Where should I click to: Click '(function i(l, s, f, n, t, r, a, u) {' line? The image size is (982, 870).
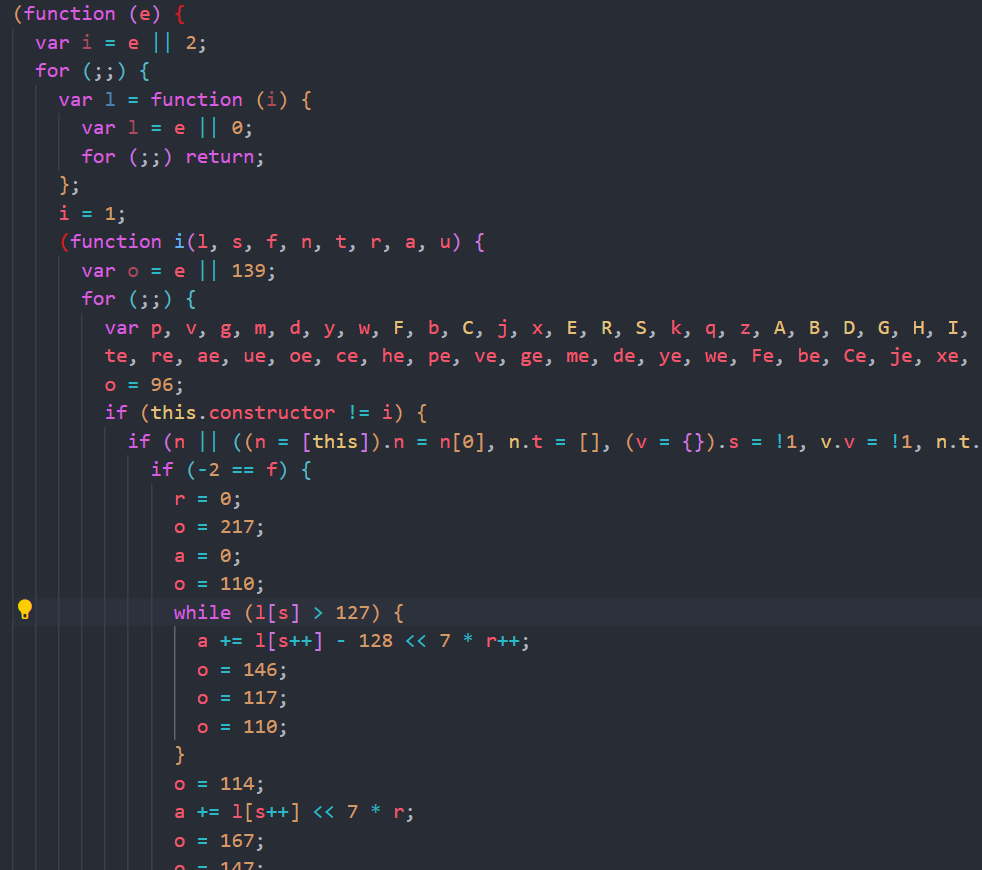272,242
